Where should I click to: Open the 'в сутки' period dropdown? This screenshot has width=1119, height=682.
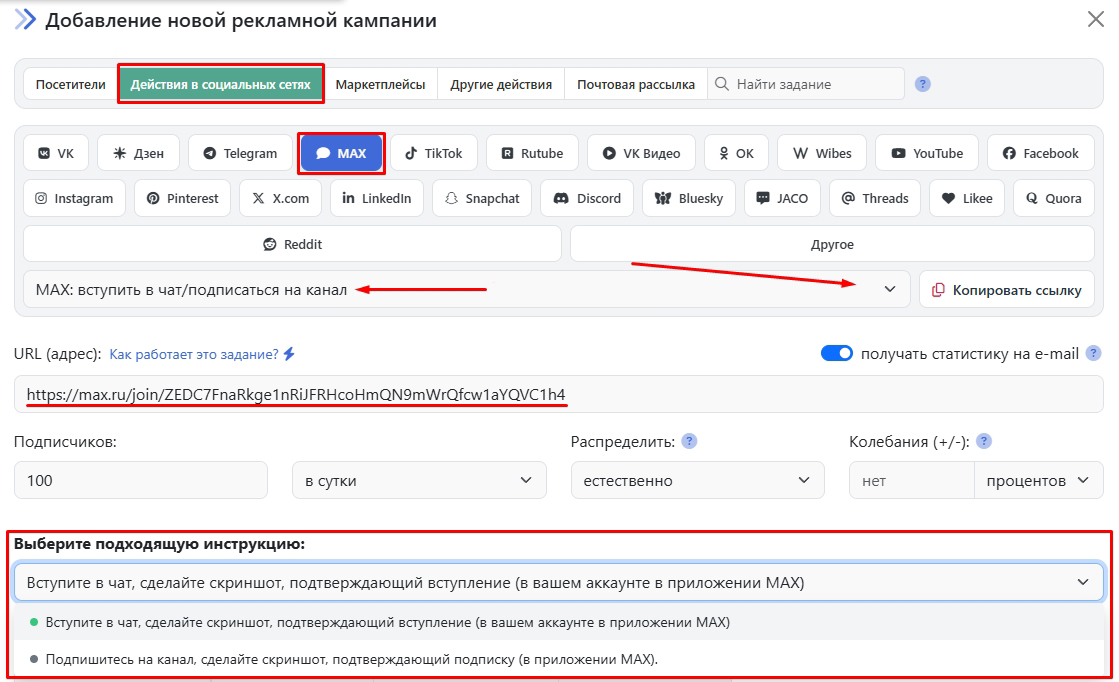(x=419, y=480)
